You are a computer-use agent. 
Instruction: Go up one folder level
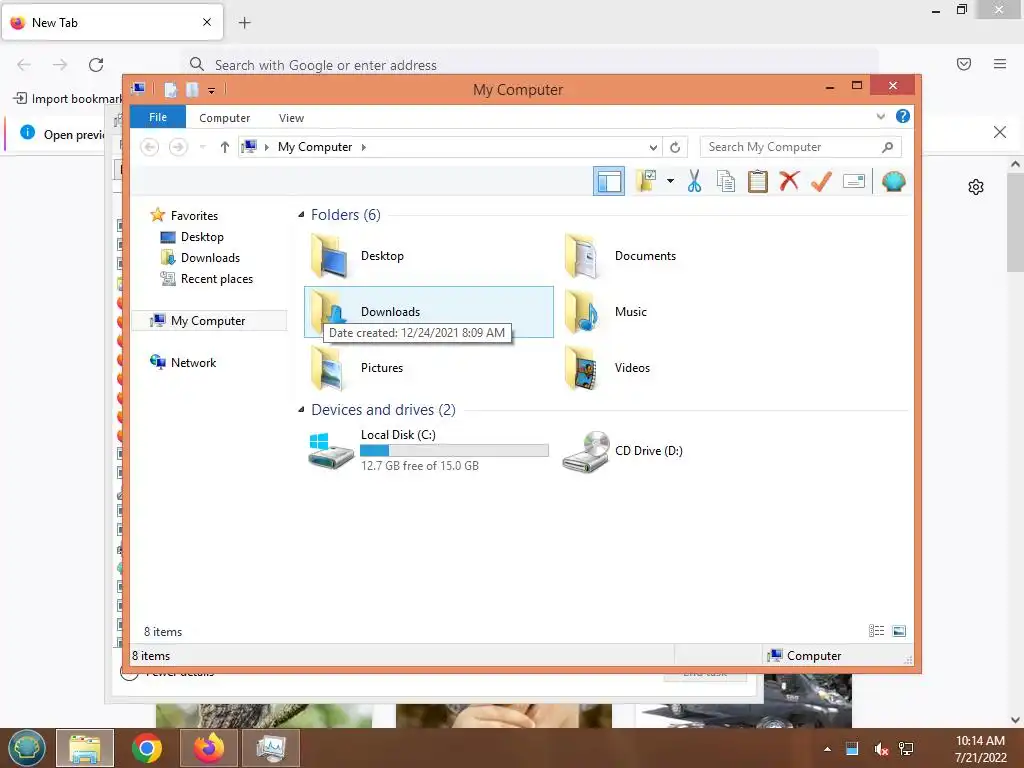[x=225, y=147]
